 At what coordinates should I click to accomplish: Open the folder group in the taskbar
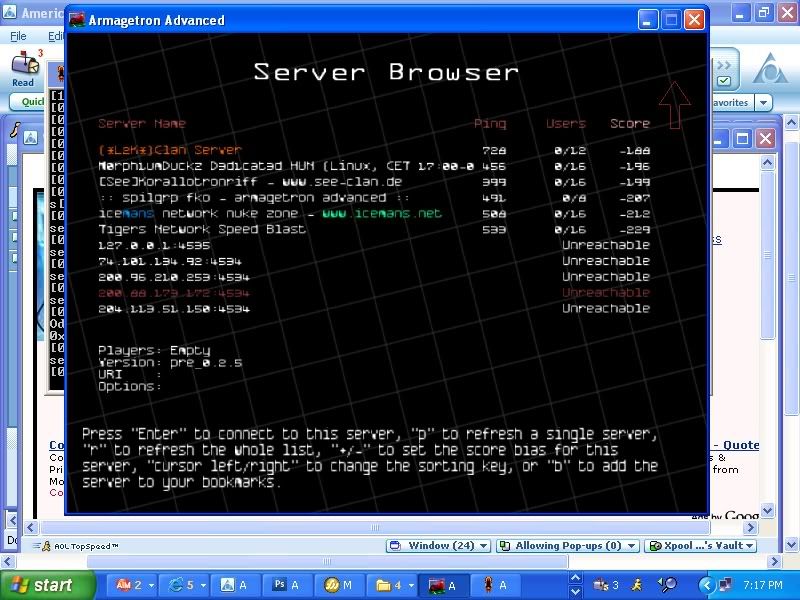point(391,585)
